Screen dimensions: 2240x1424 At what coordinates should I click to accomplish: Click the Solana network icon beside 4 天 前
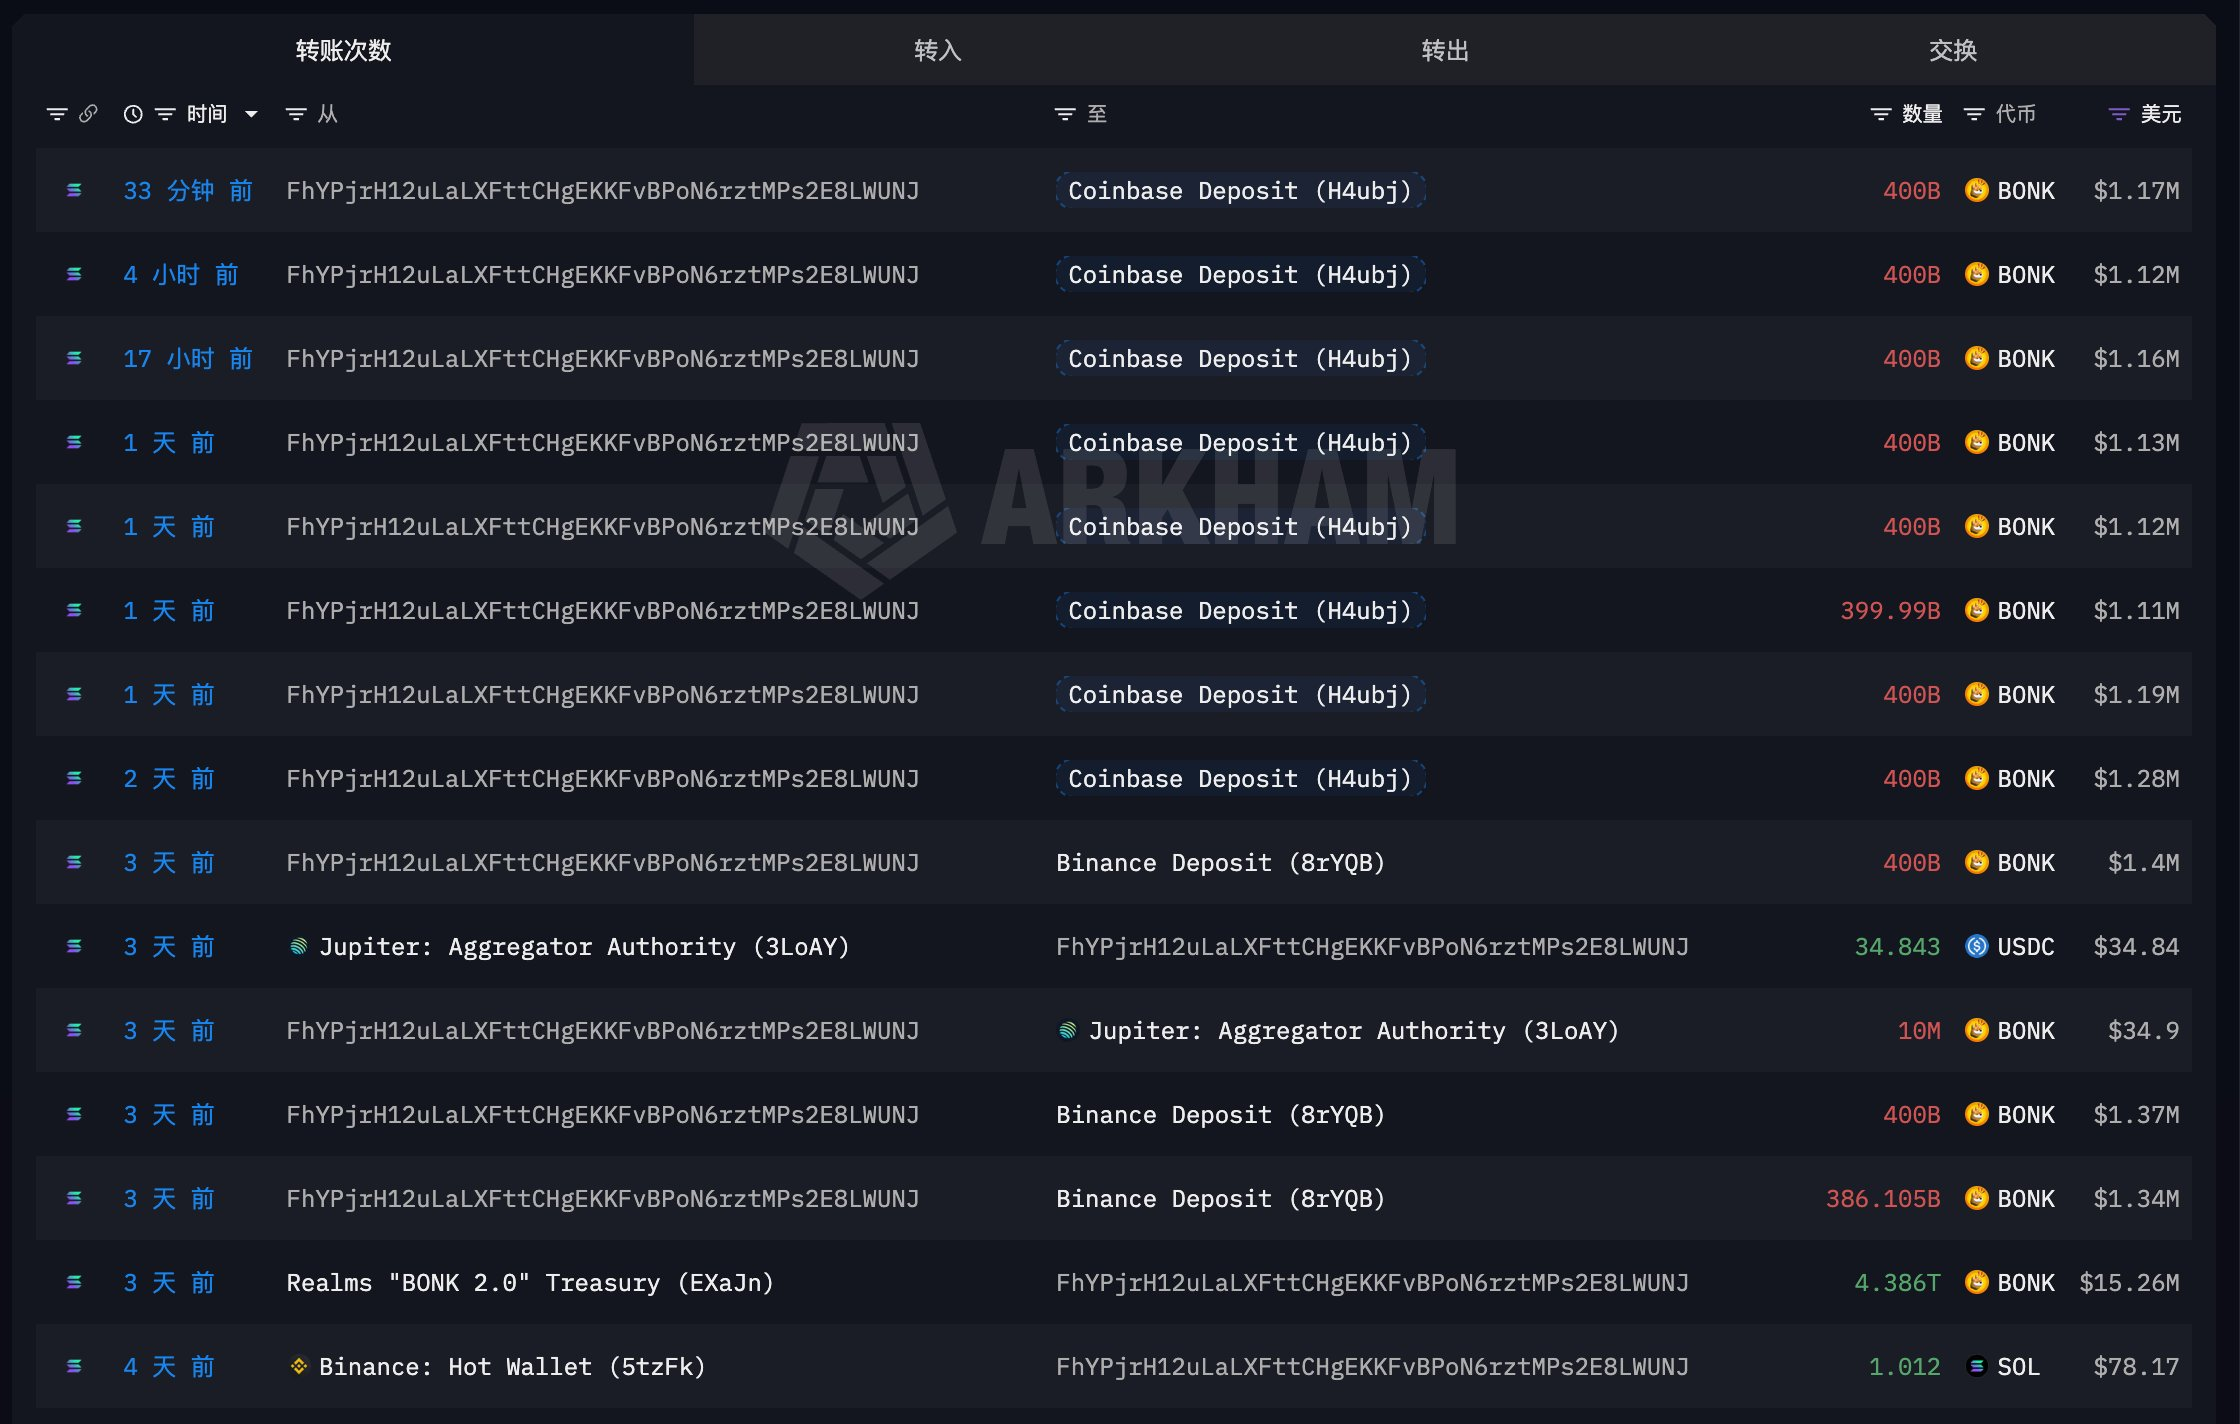point(74,1366)
